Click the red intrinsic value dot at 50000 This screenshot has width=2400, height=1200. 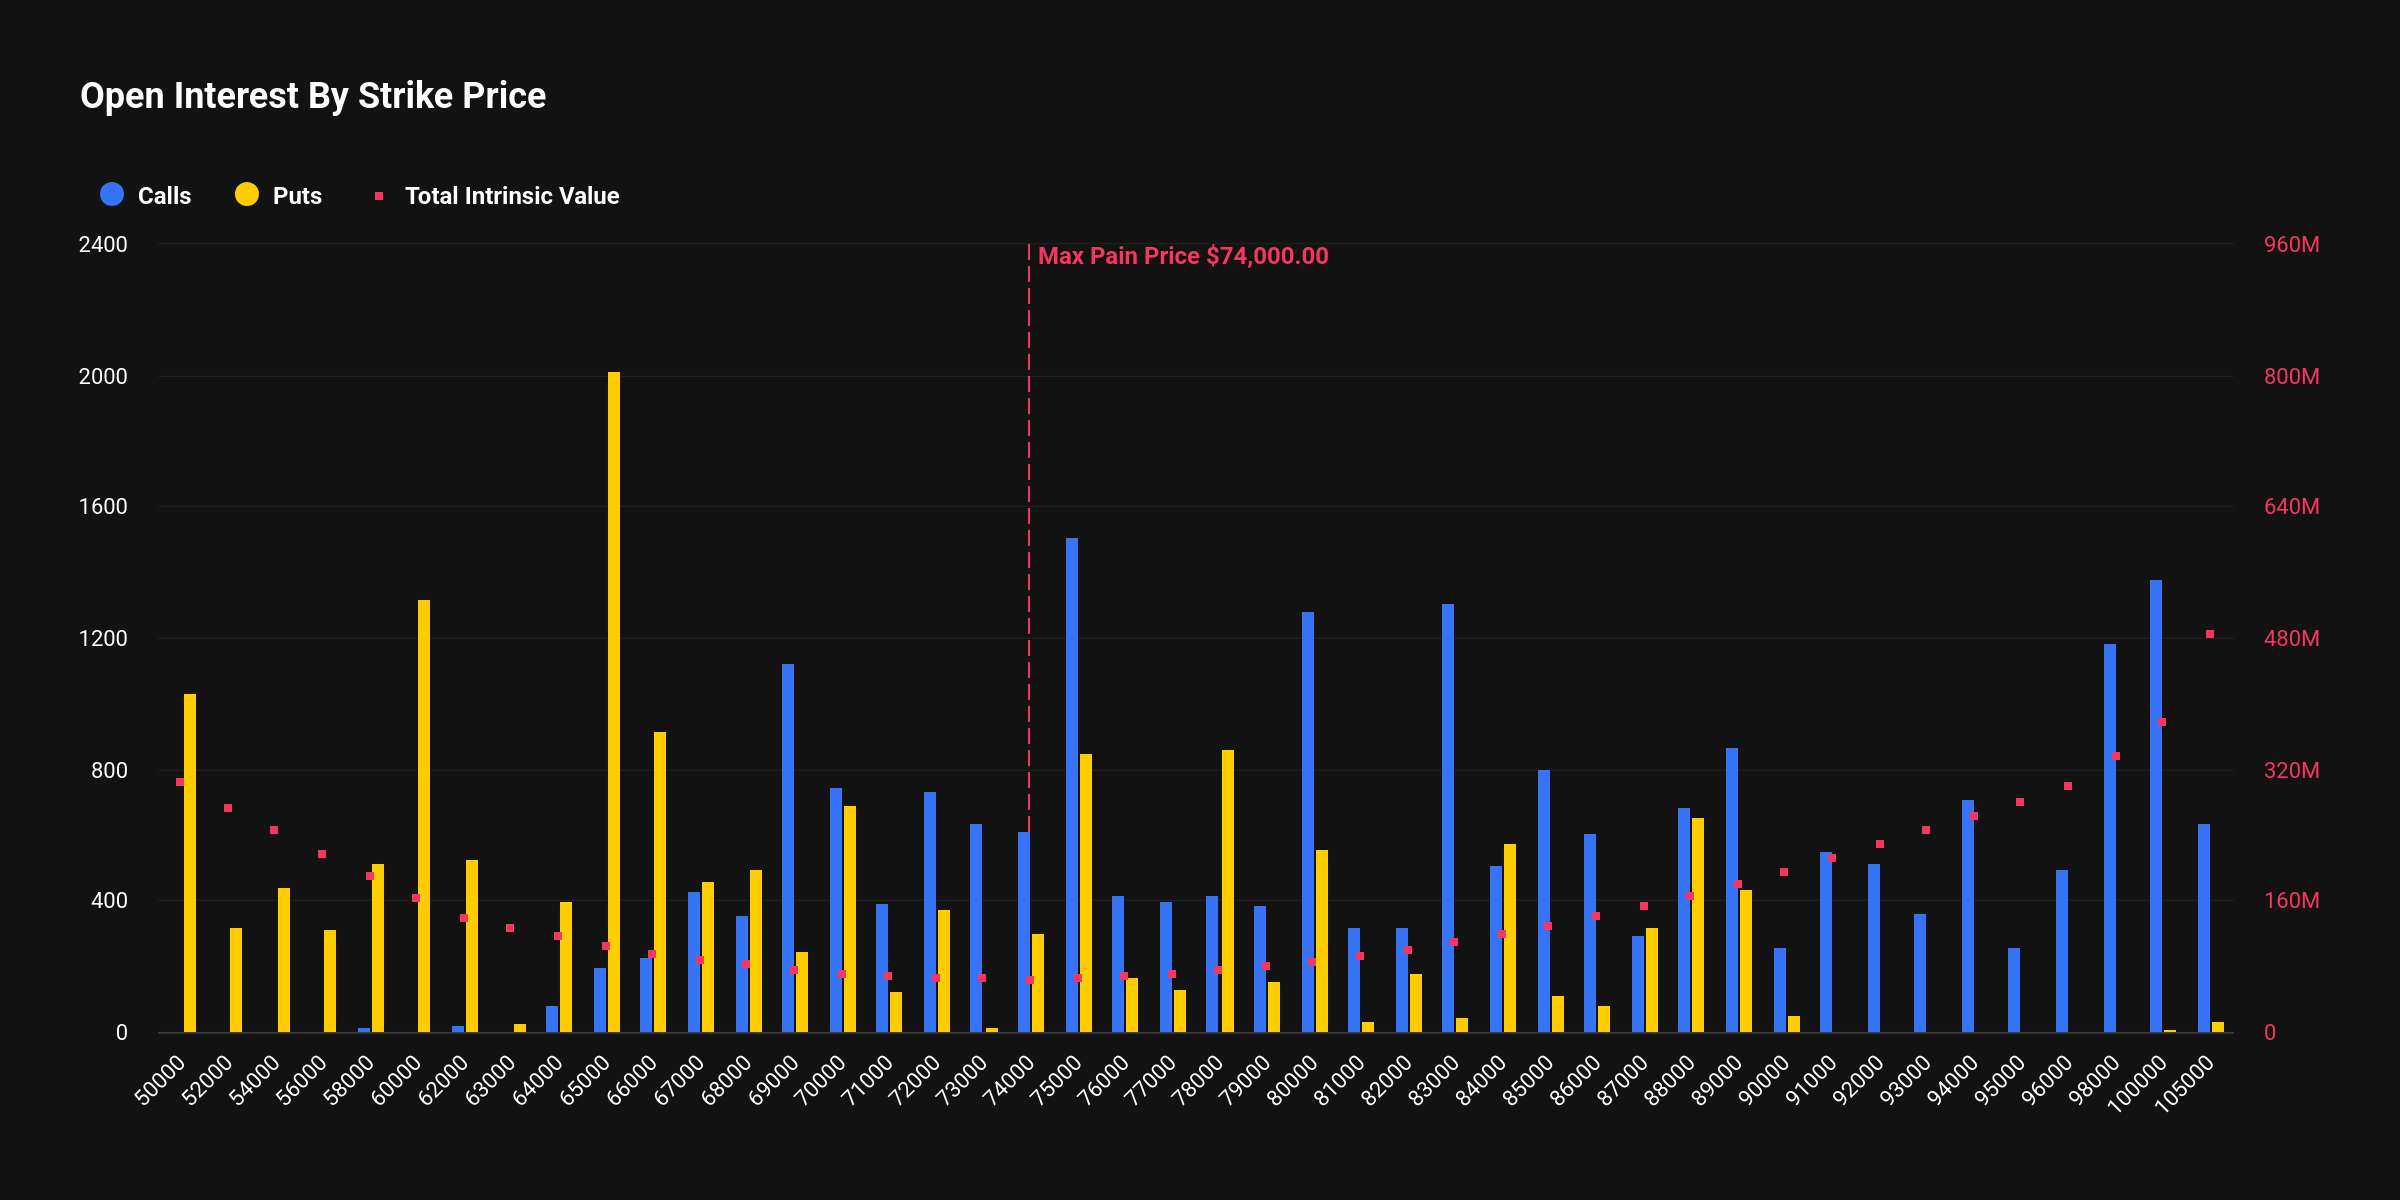click(180, 782)
